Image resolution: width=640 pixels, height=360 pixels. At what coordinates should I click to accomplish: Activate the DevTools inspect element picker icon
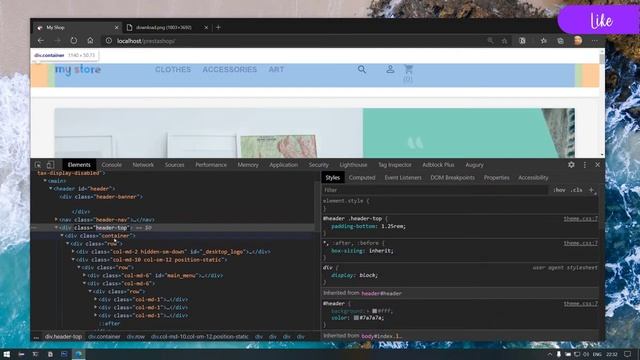[x=38, y=165]
